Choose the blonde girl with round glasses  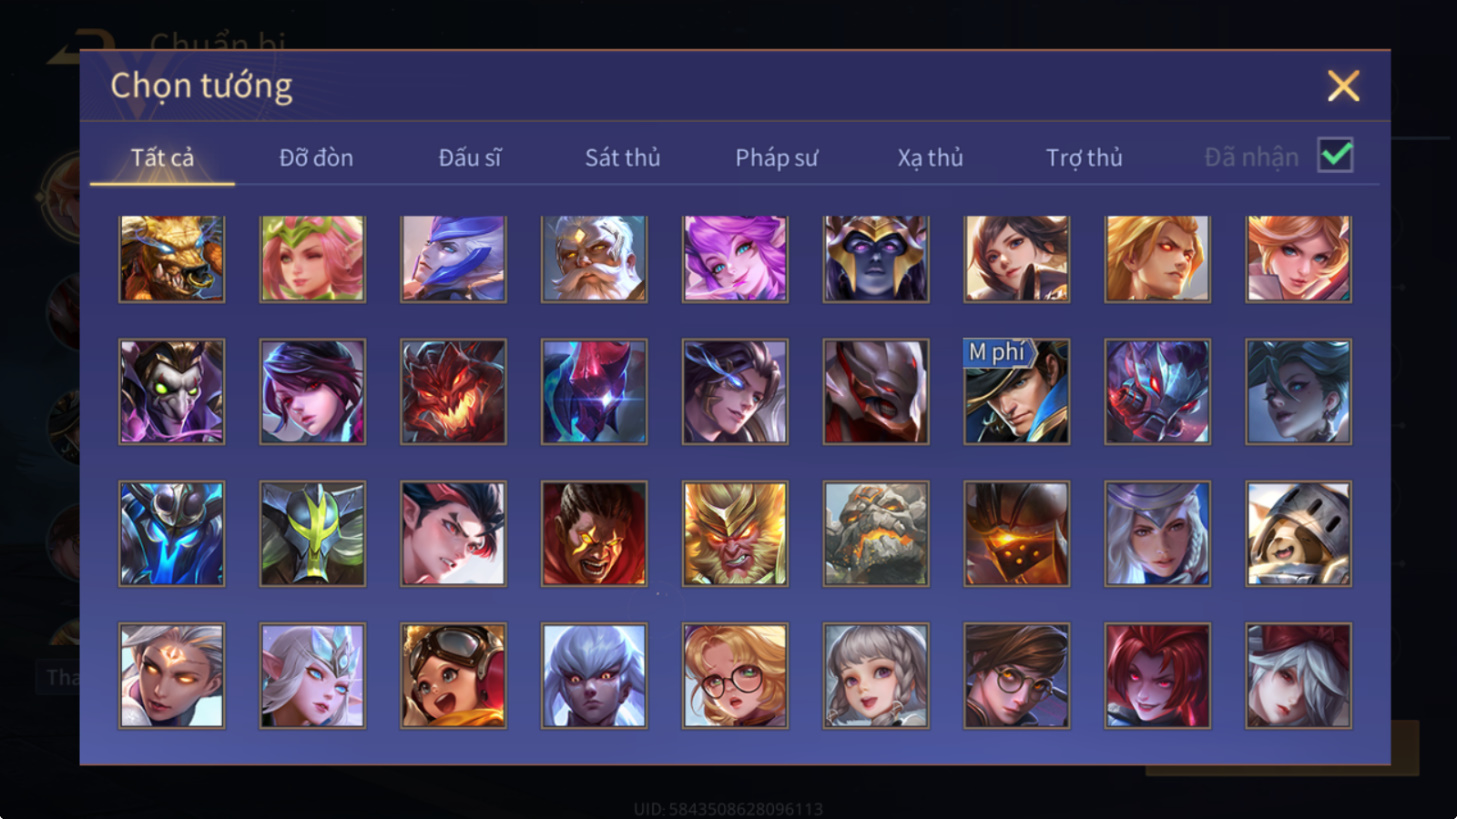[x=735, y=675]
